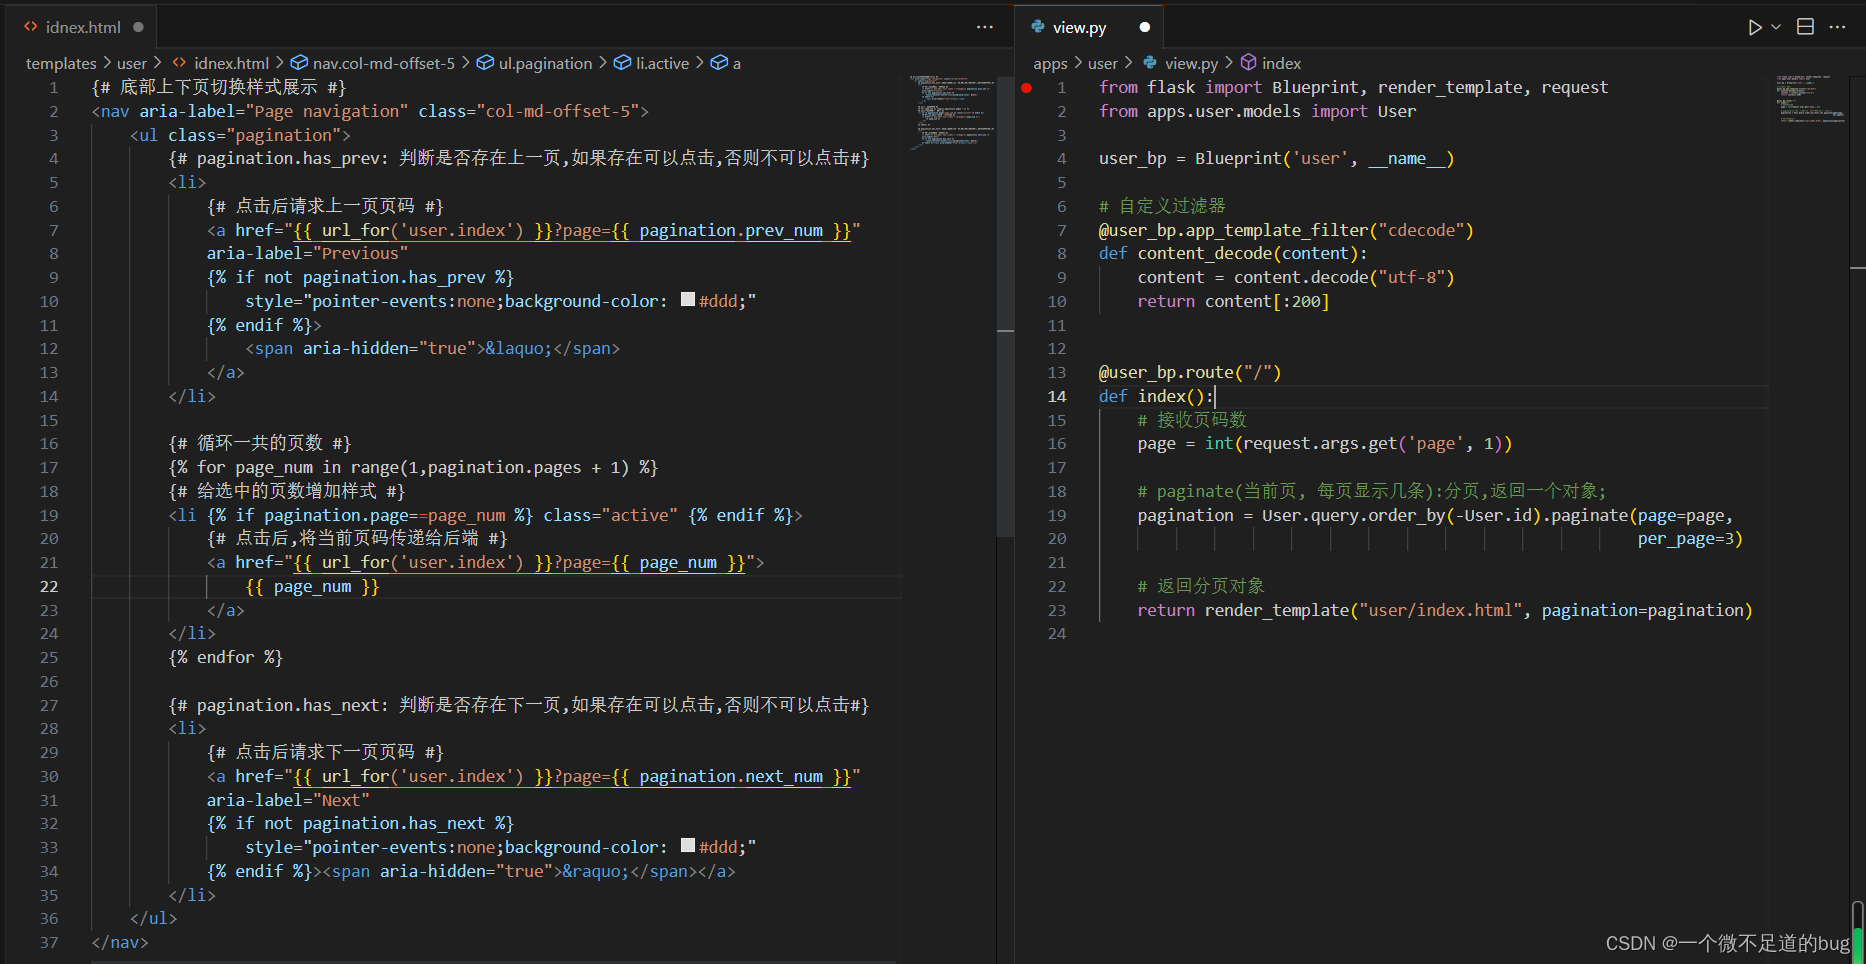Viewport: 1866px width, 964px height.
Task: Click cube icon beside index breadcrumb
Action: click(x=1248, y=63)
